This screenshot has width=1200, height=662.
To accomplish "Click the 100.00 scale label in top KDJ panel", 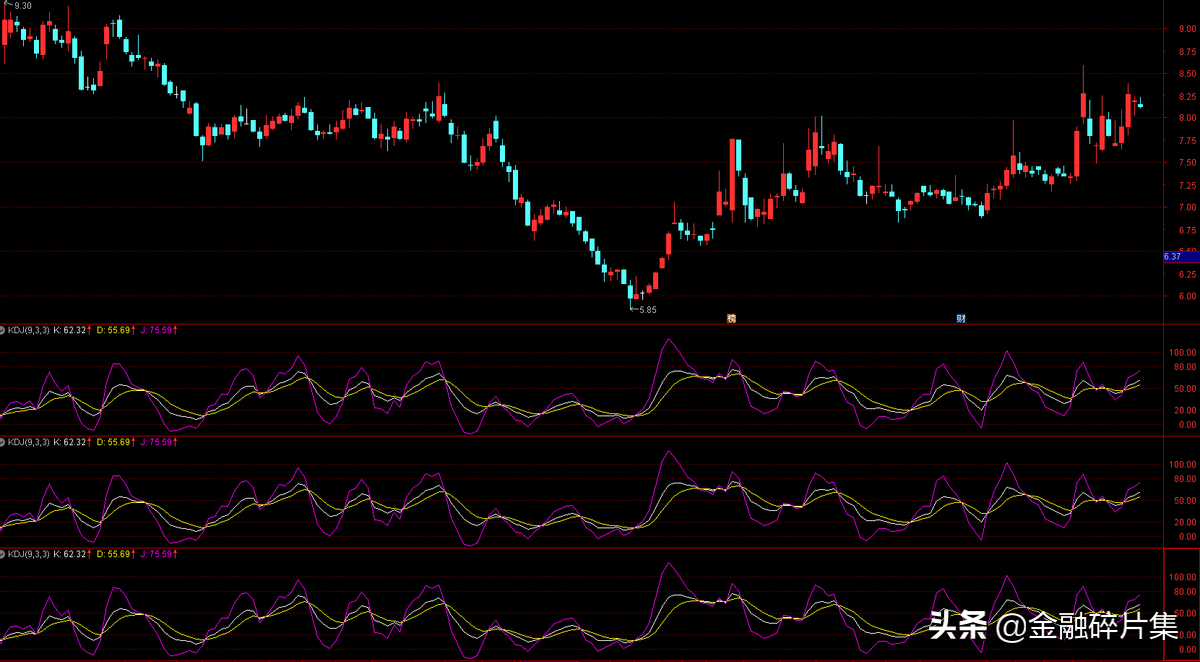I will point(1184,353).
